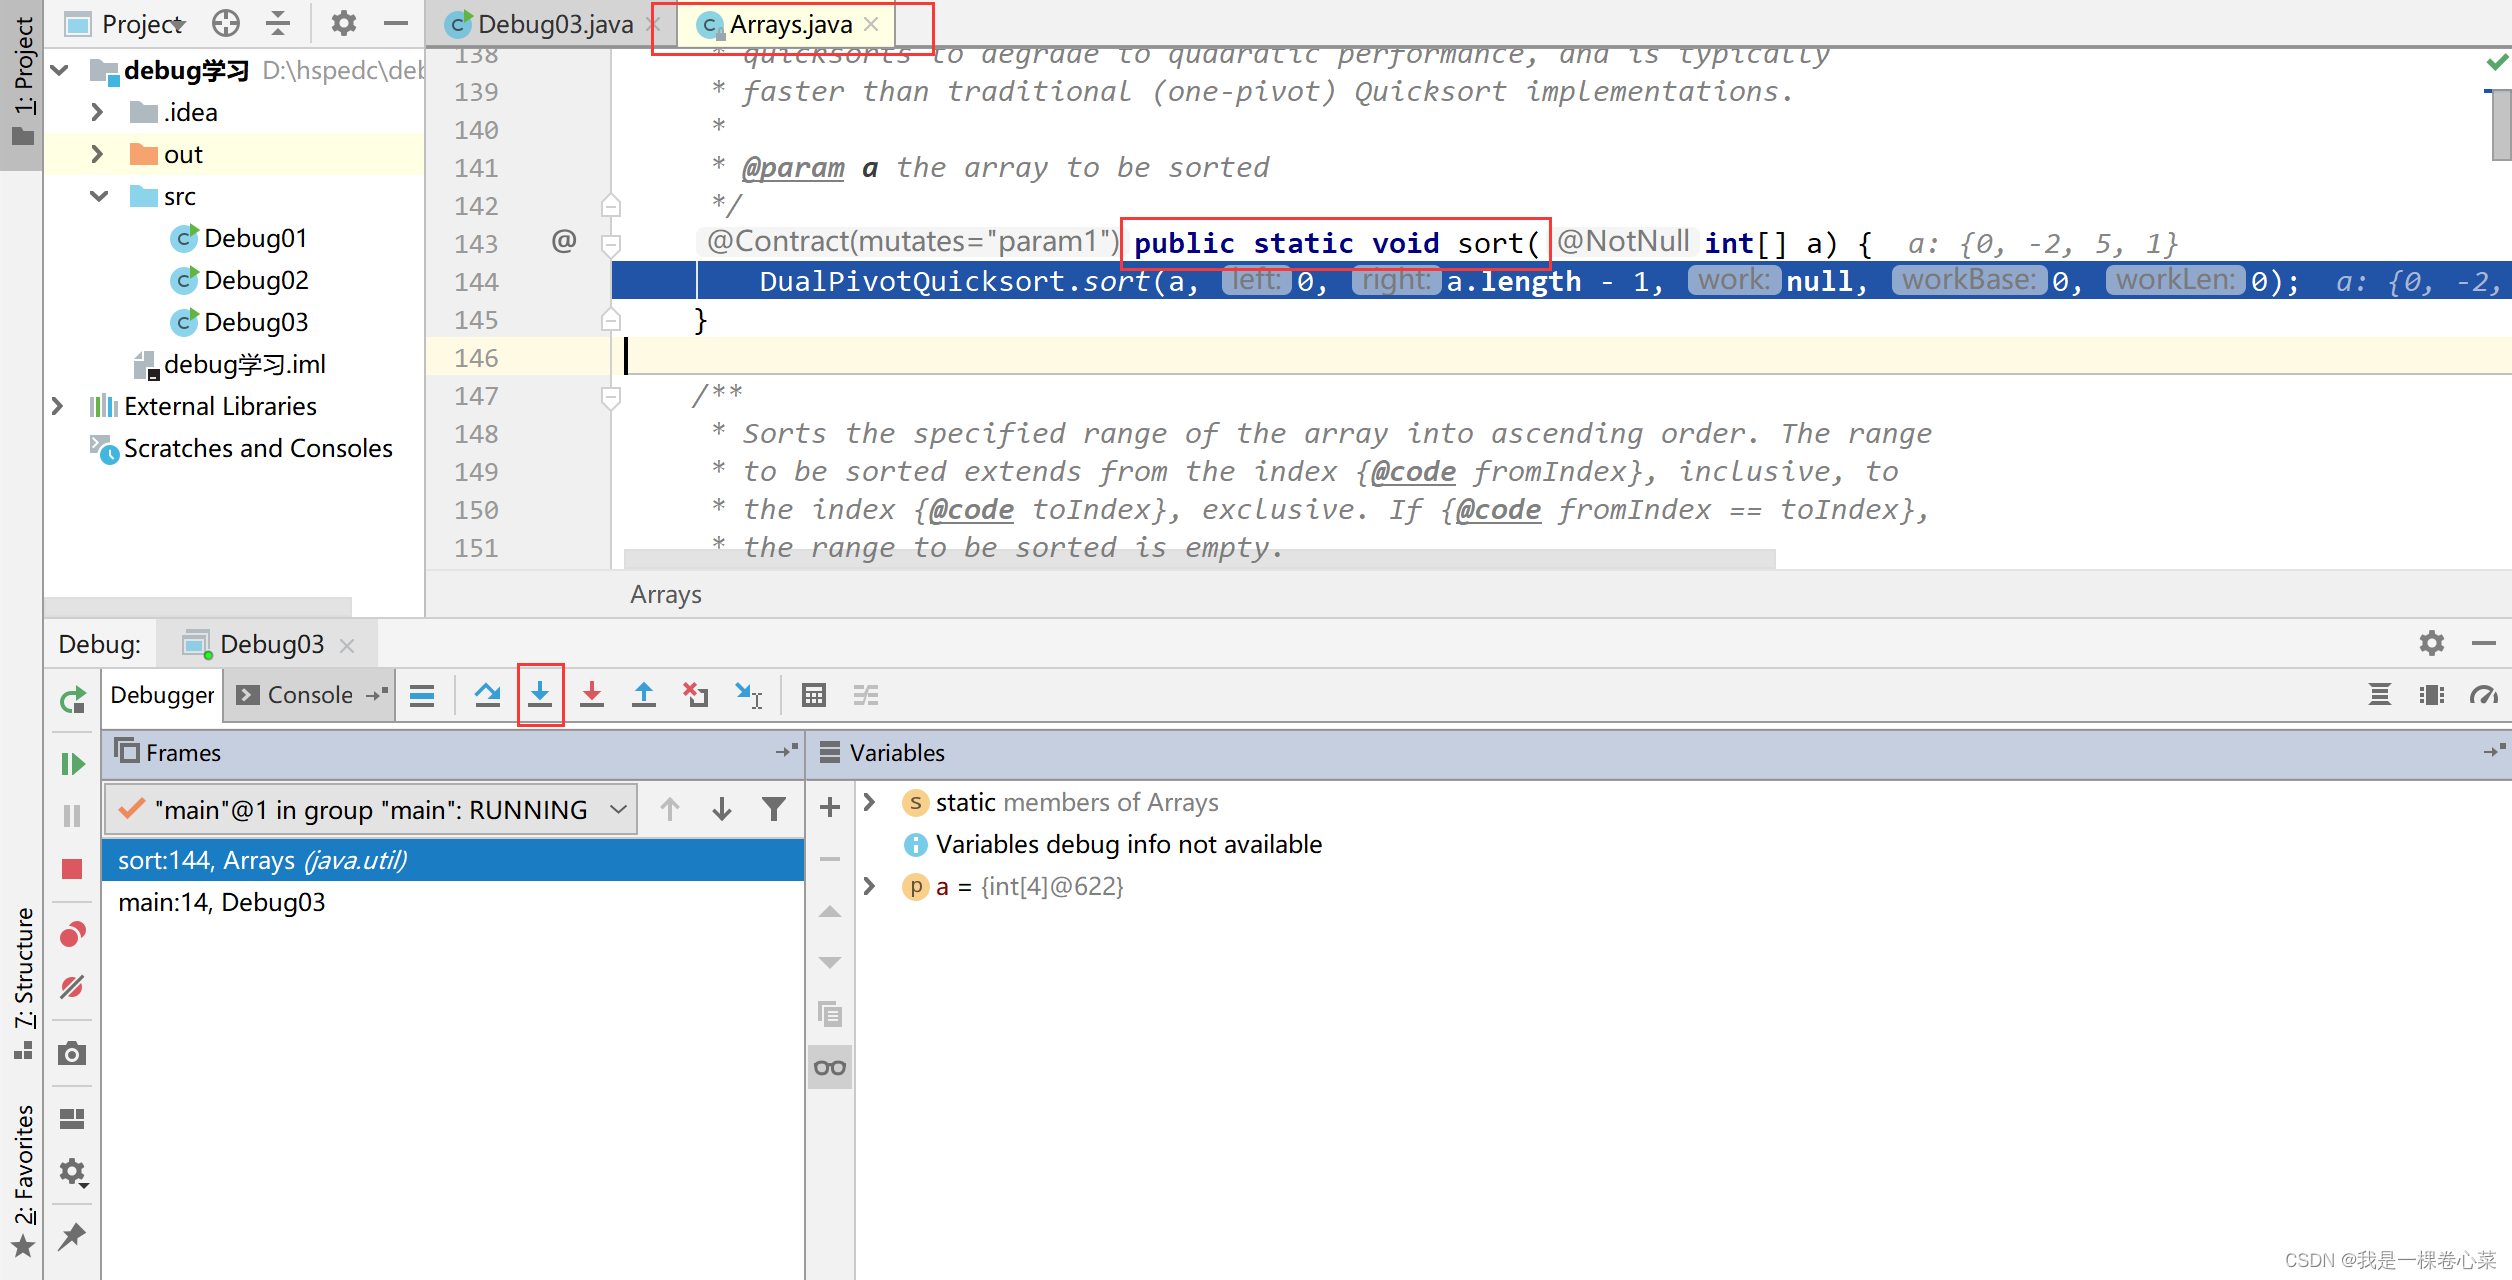Open Debug02 class in project tree

[x=255, y=280]
